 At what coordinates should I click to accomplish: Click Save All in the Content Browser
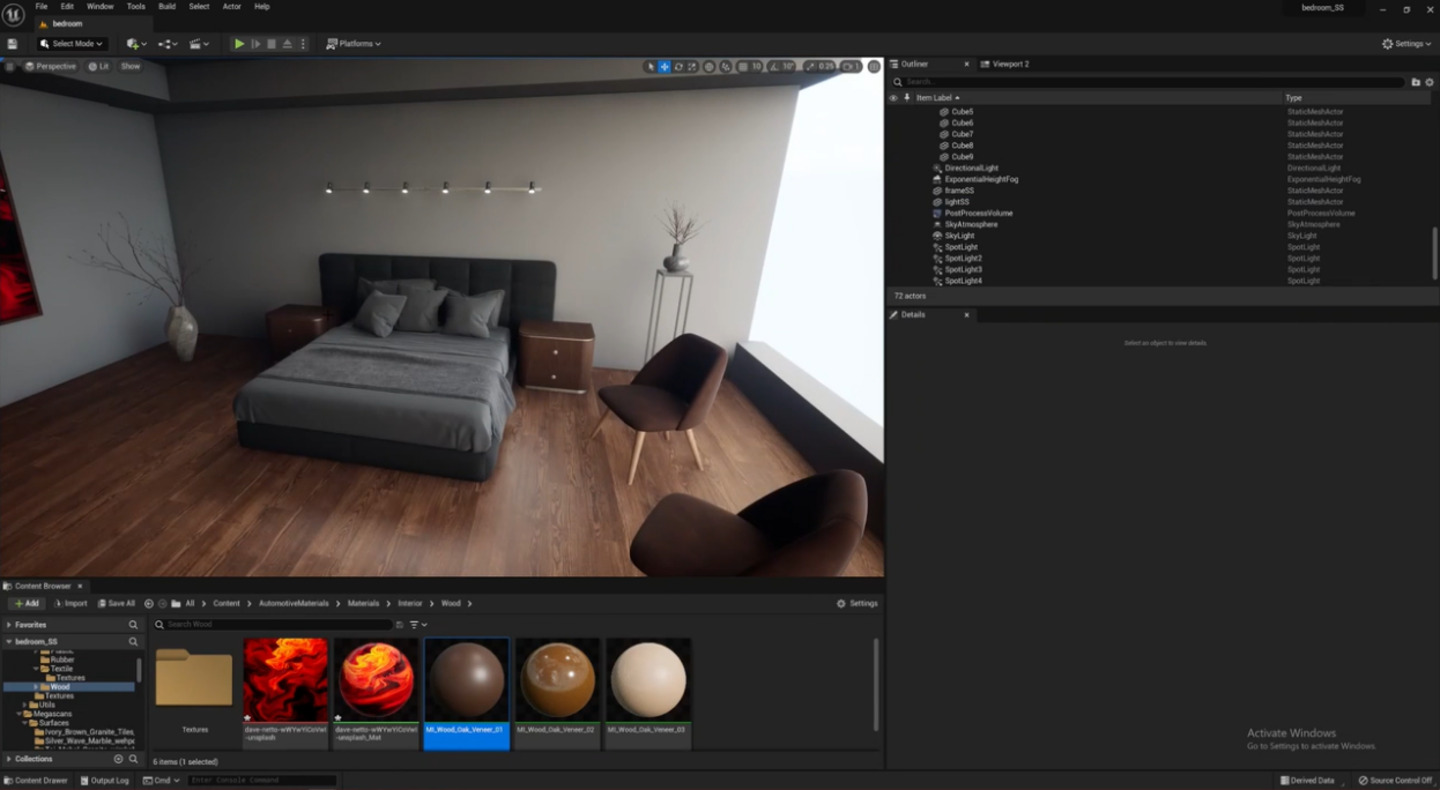click(x=117, y=603)
